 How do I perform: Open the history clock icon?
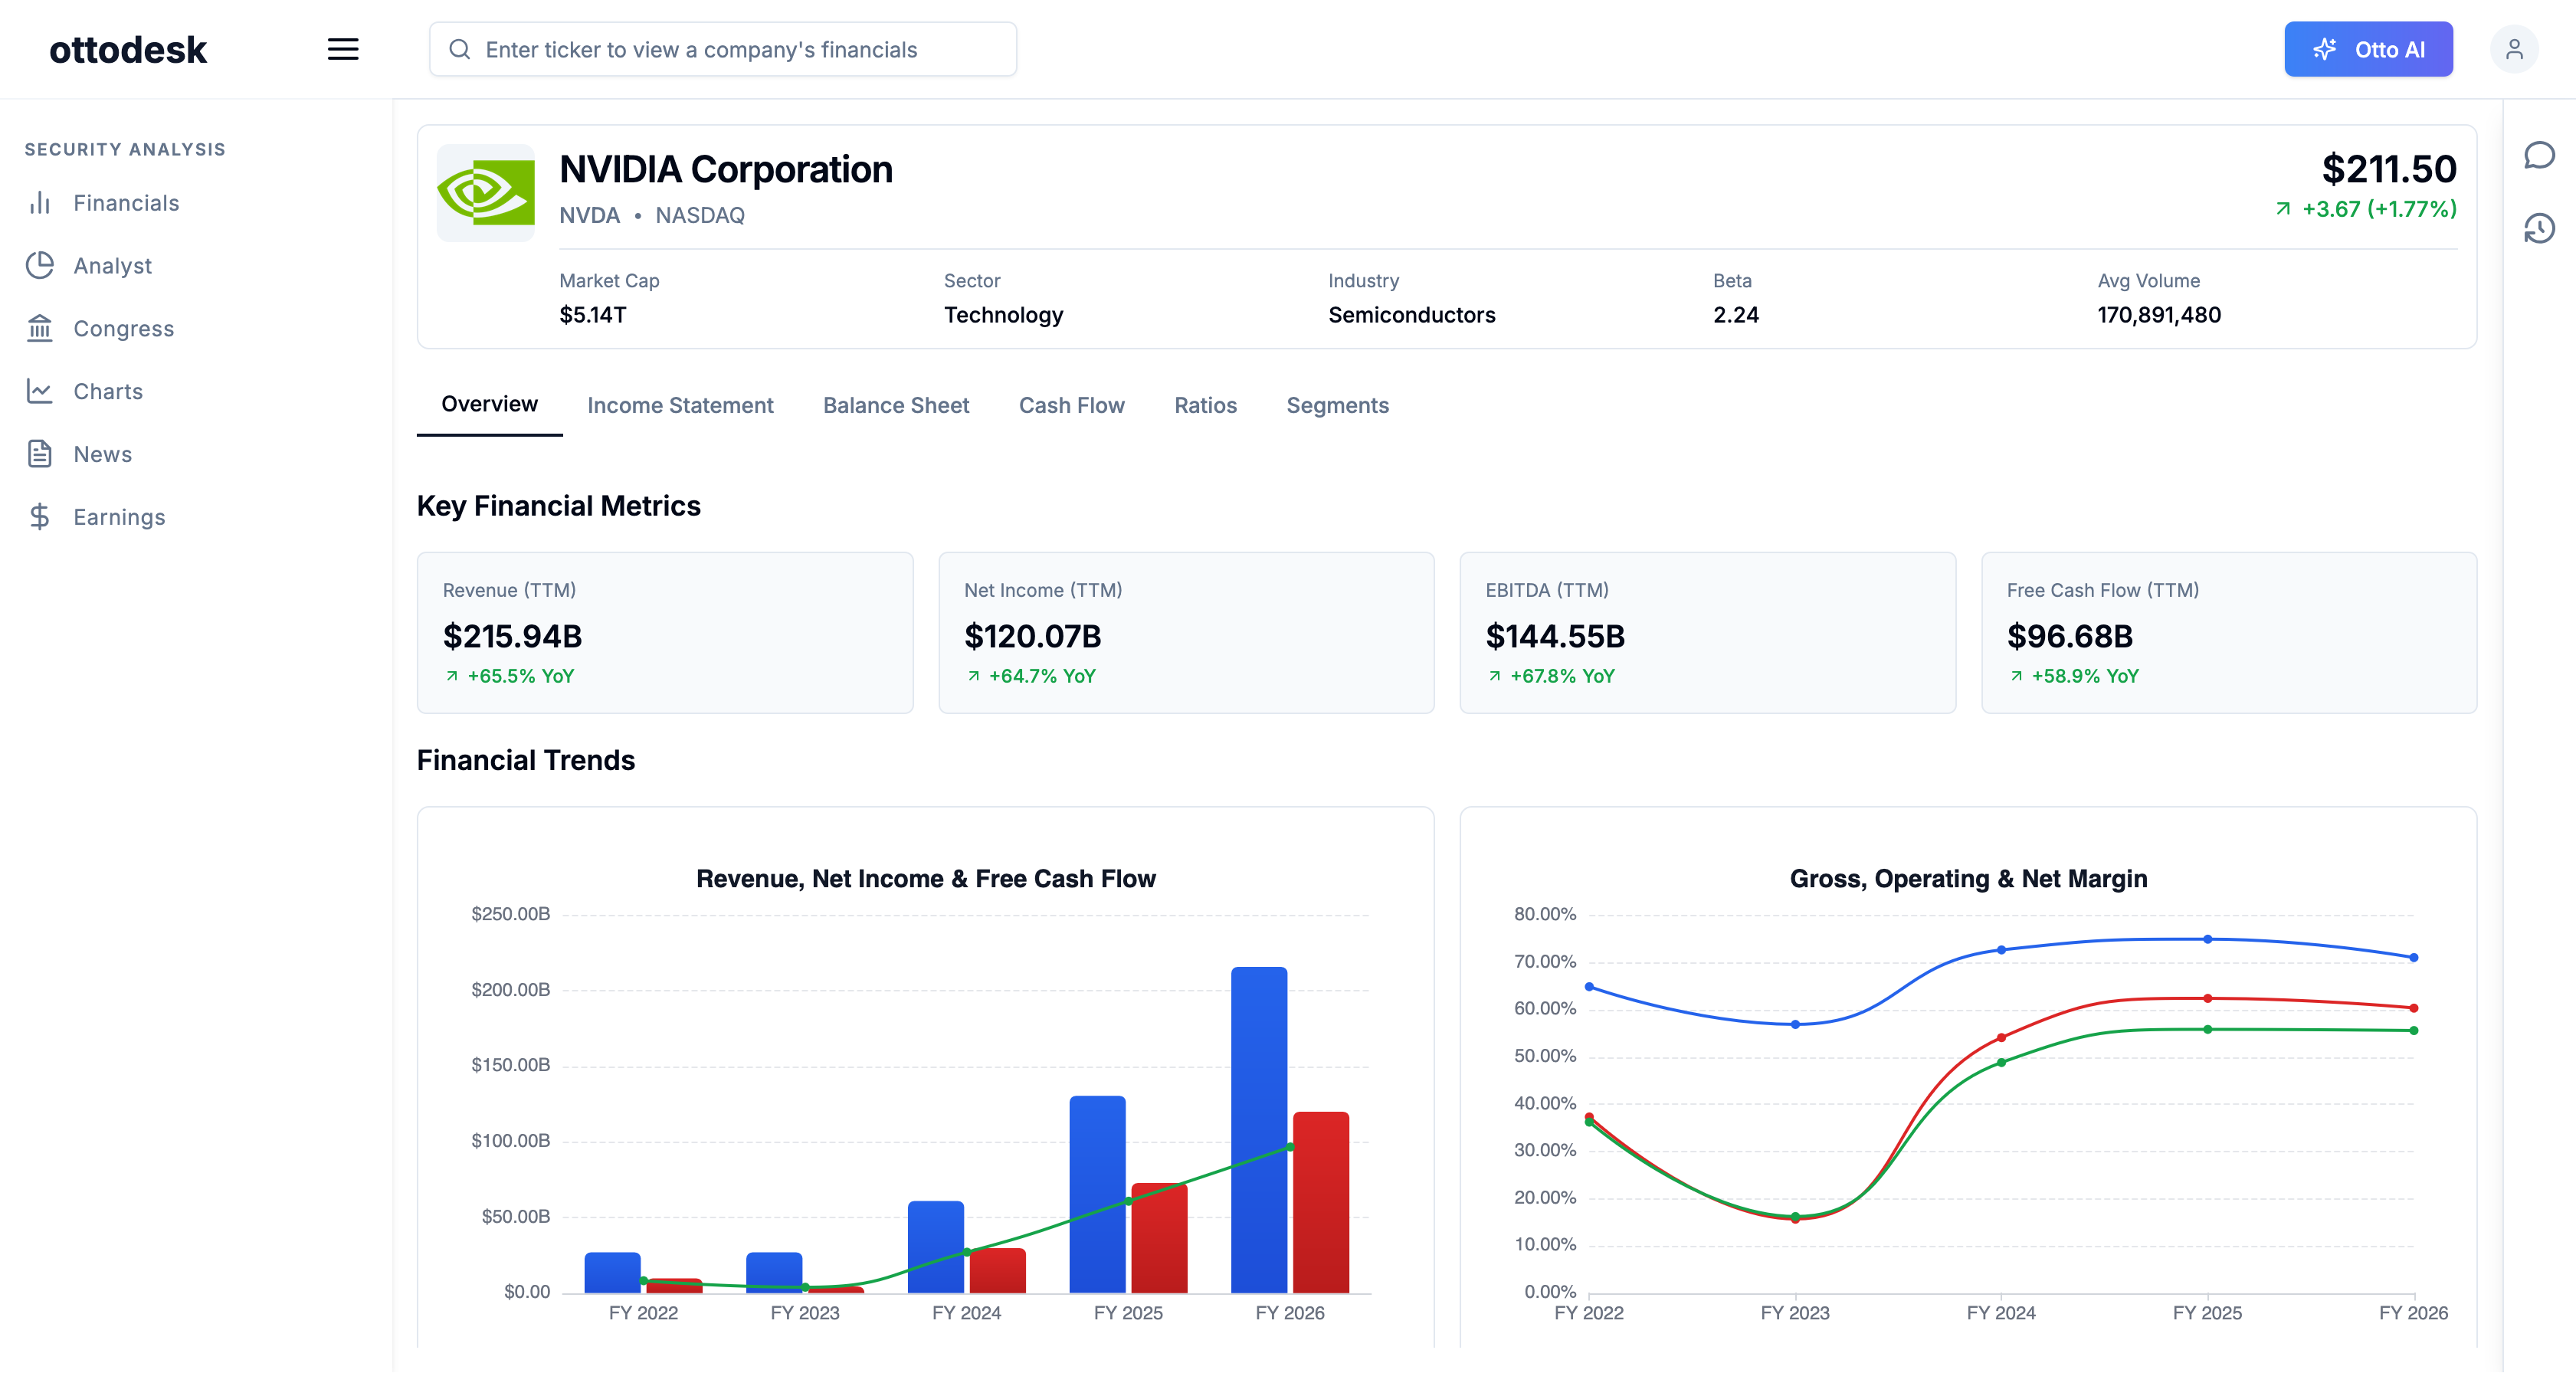point(2539,229)
